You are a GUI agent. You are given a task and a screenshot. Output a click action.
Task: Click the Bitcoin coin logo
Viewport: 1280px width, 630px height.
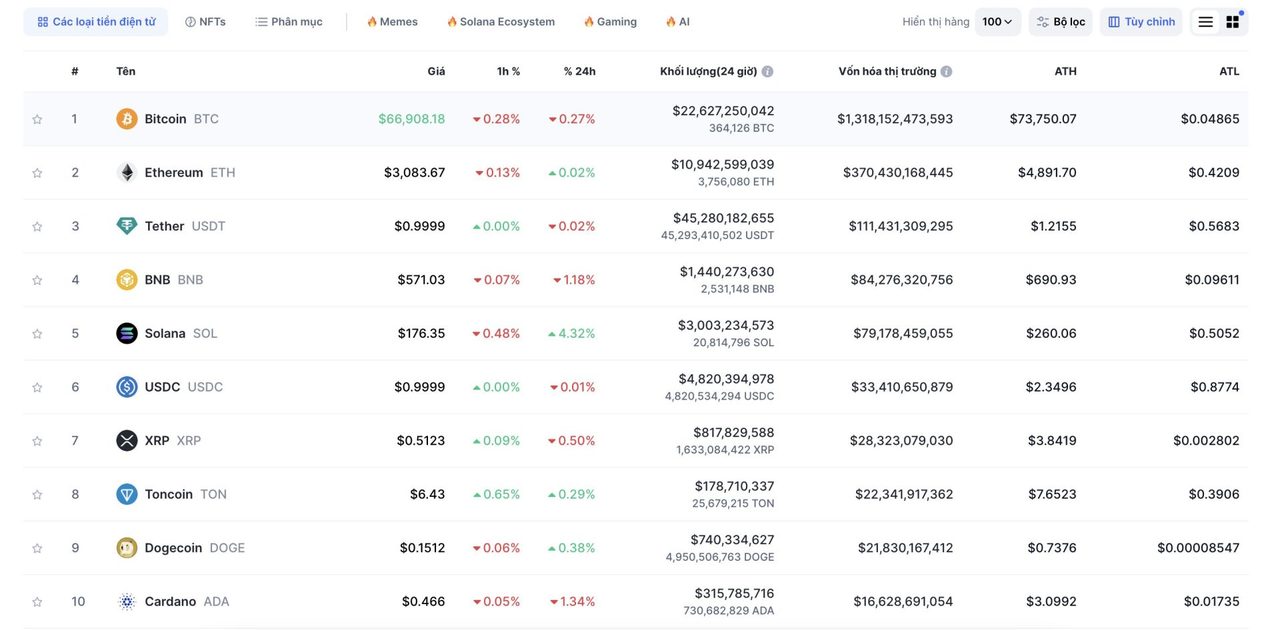127,119
